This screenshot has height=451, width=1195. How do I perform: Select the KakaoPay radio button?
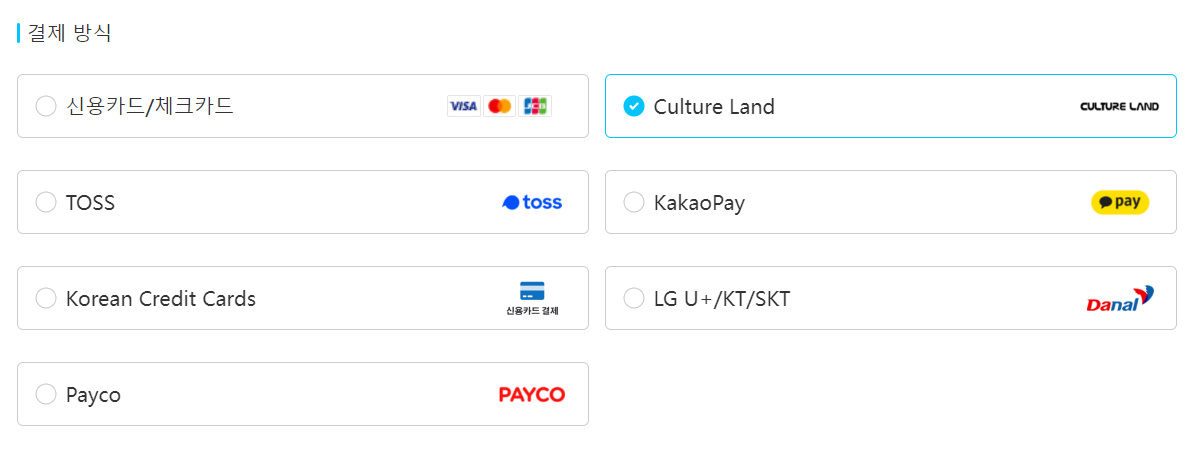tap(634, 202)
